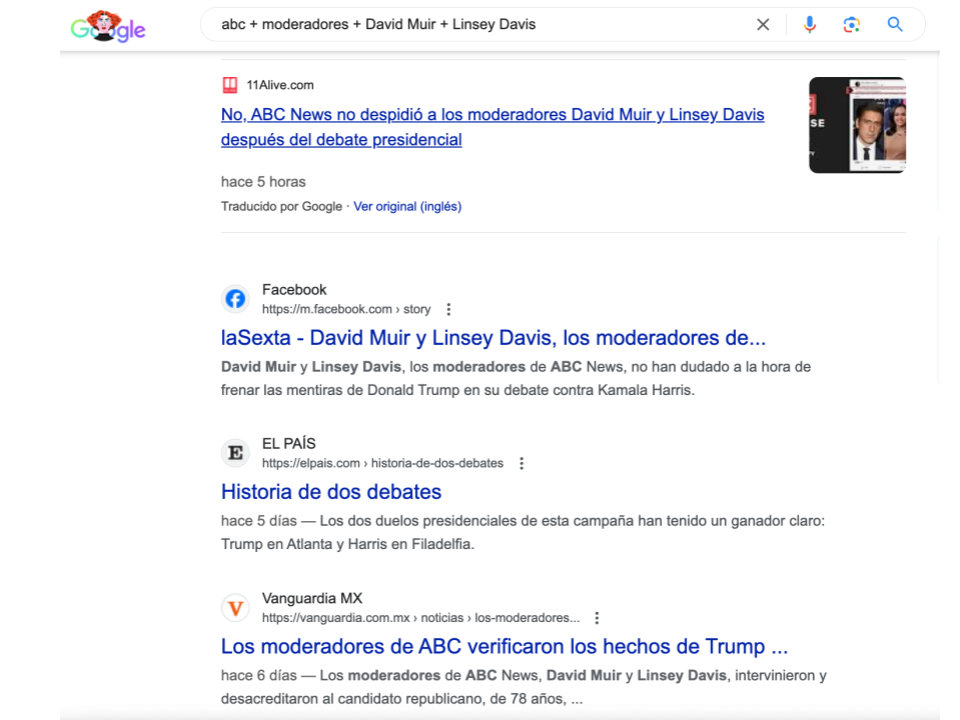
Task: Open the 'Historia de dos debates' link
Action: [x=331, y=492]
